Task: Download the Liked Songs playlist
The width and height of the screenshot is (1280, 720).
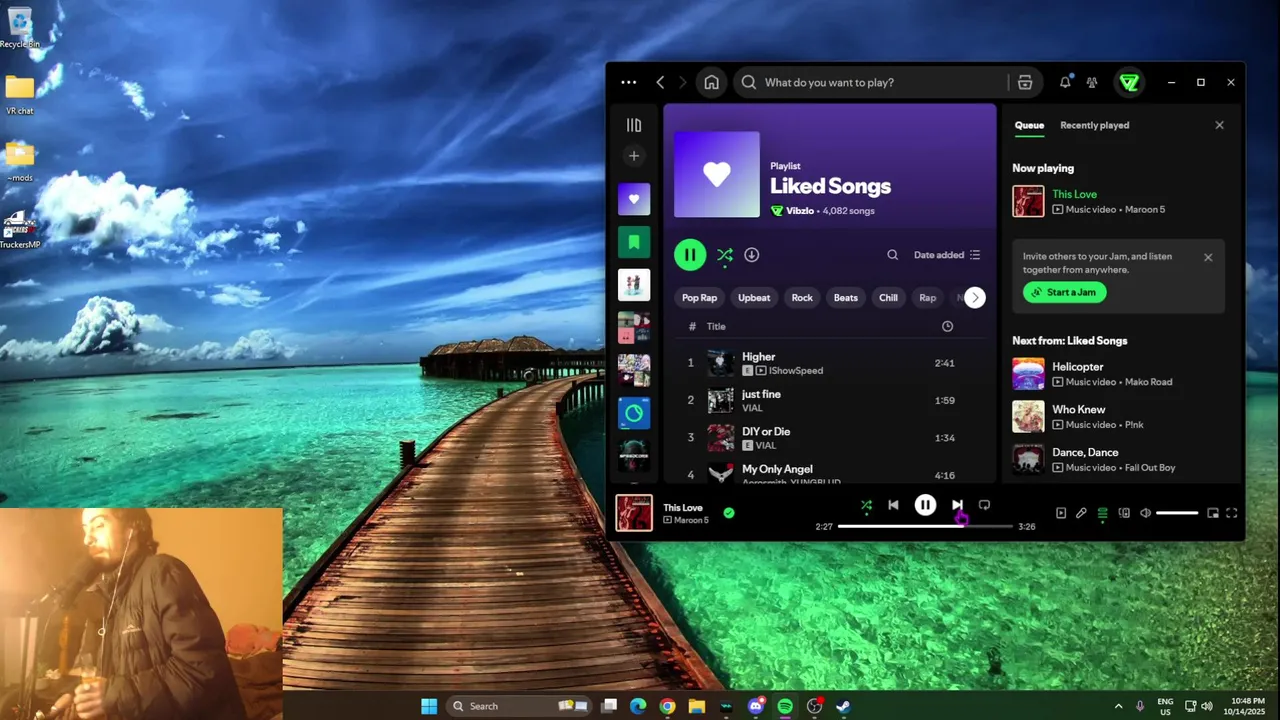Action: tap(752, 255)
